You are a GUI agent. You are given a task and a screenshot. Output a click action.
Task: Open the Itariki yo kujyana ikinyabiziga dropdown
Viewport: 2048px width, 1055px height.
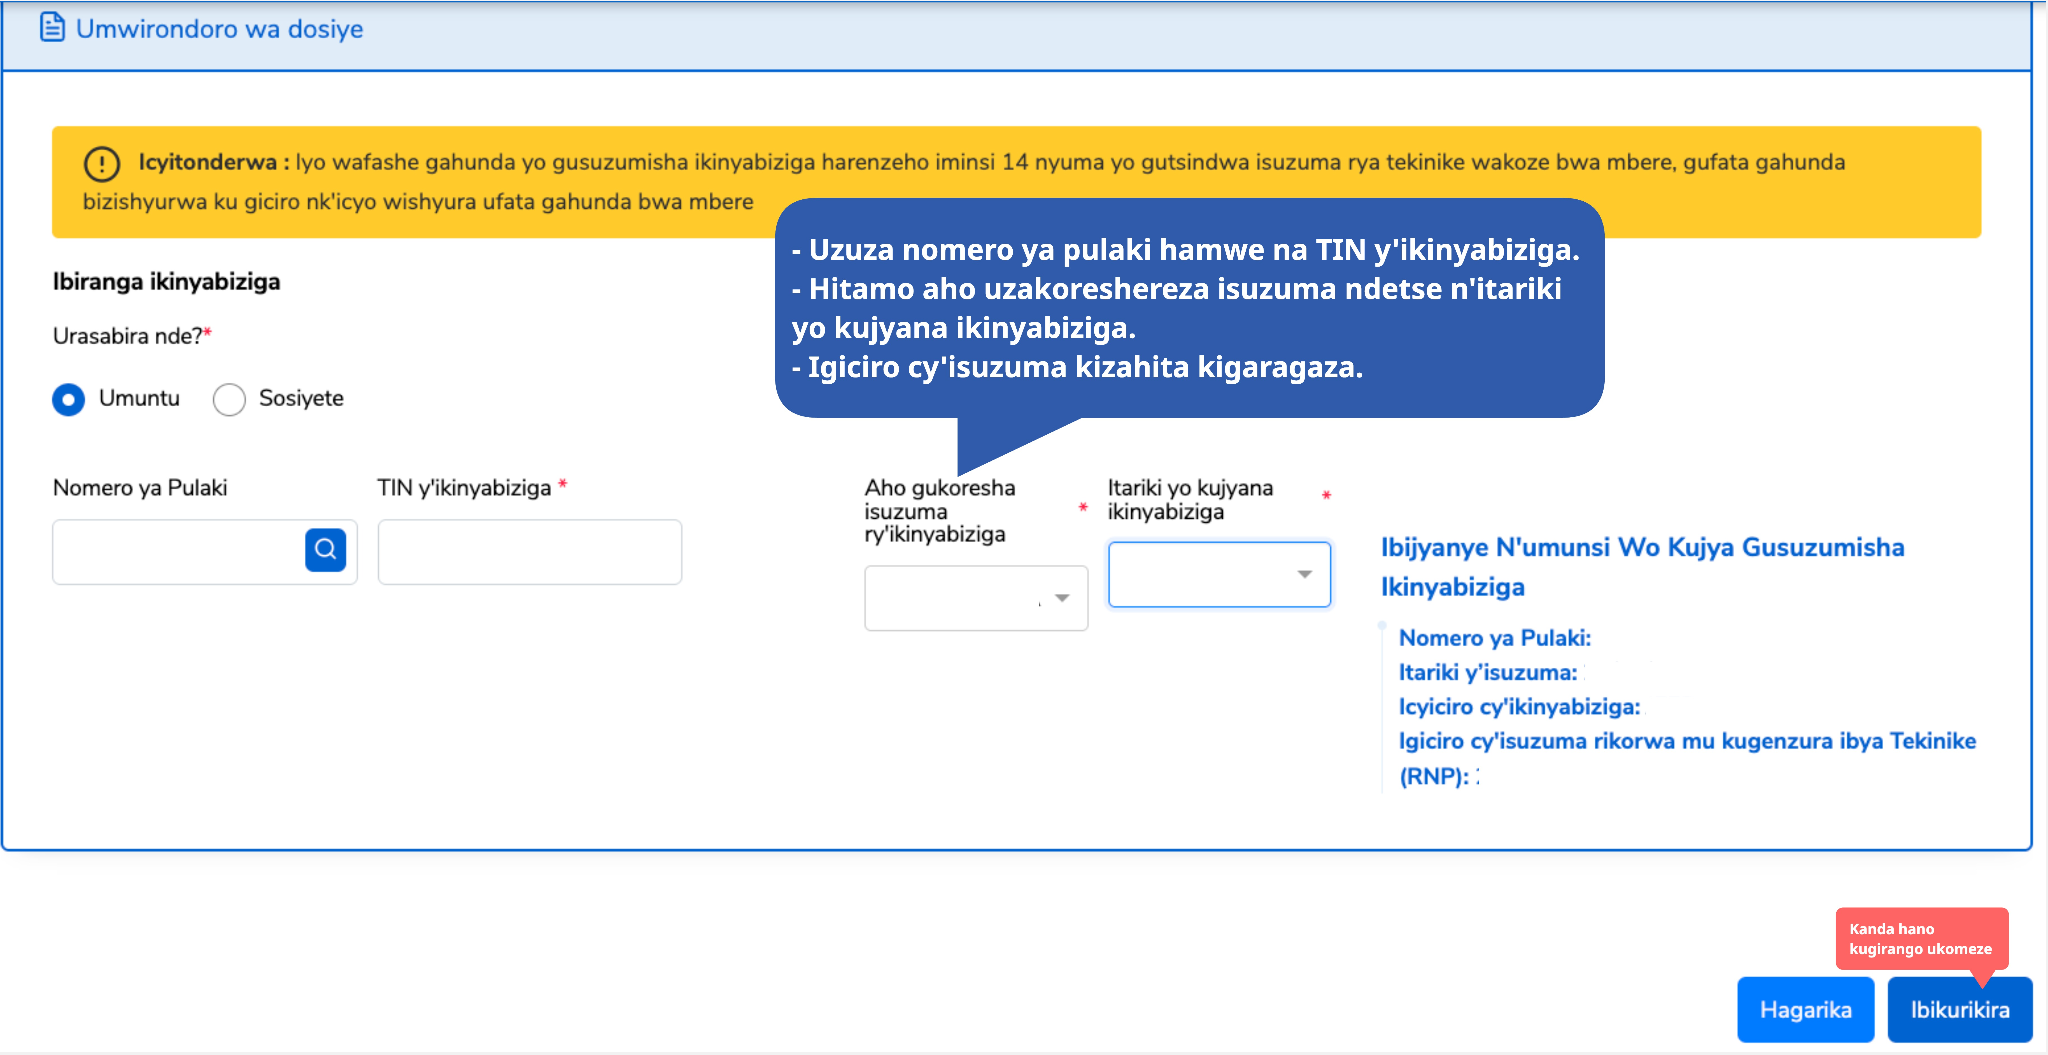[1219, 574]
